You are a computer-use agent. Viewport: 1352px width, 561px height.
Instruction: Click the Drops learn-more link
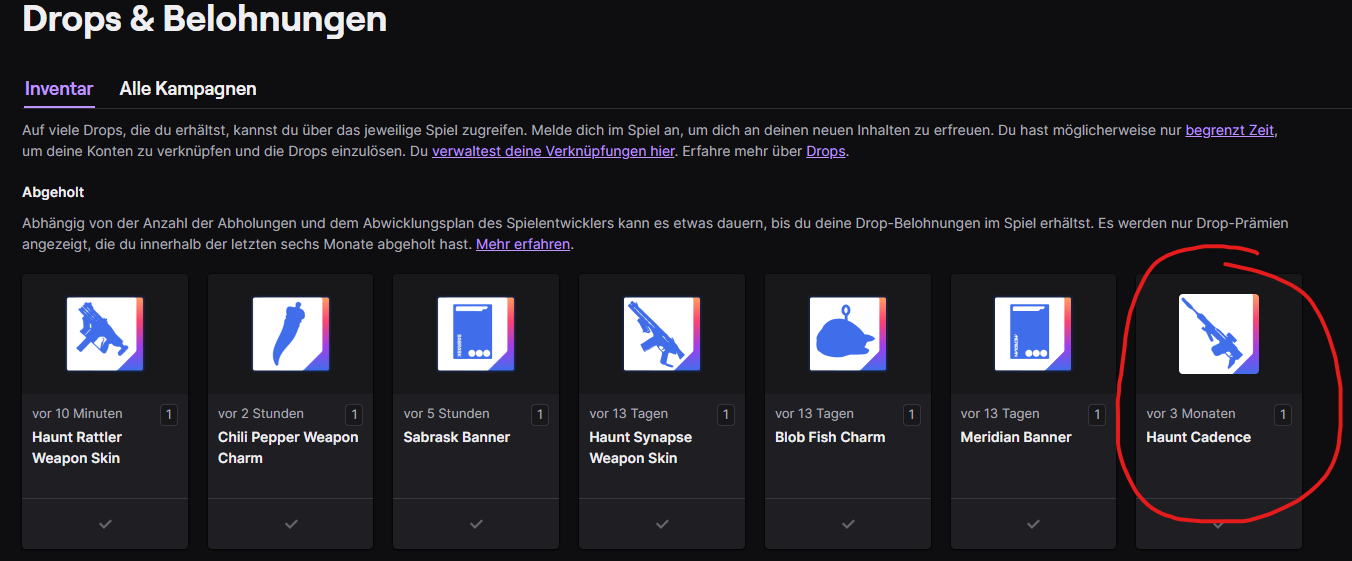point(825,151)
